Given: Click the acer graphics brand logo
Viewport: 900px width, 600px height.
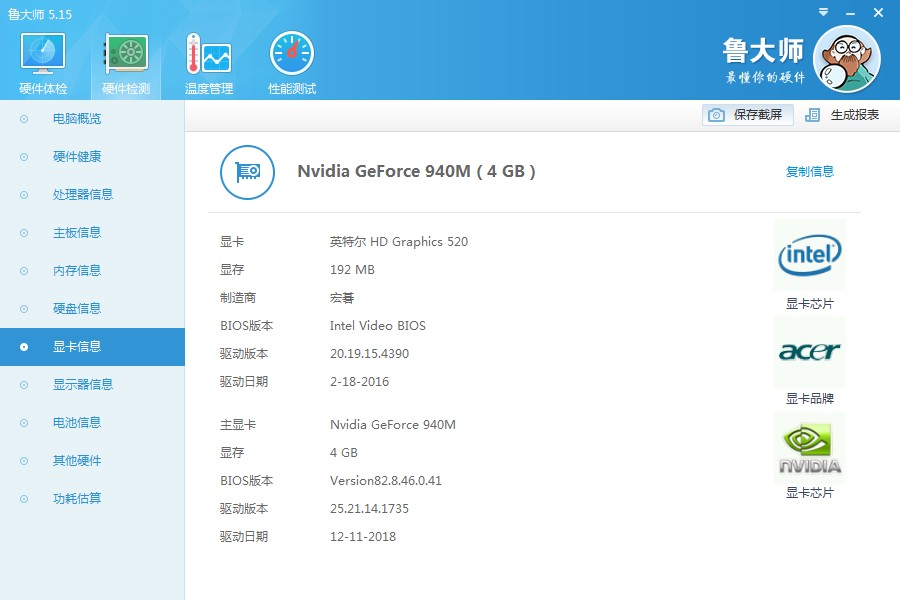Looking at the screenshot, I should pyautogui.click(x=809, y=352).
